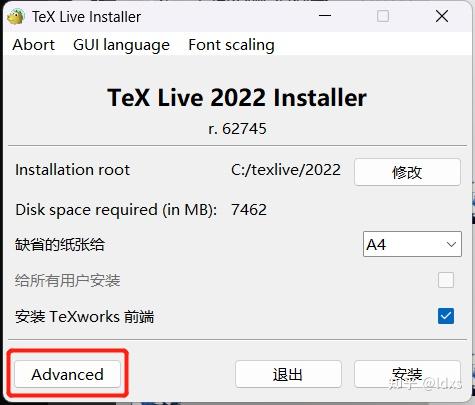The width and height of the screenshot is (475, 405).
Task: Open the Advanced settings button
Action: pos(67,374)
